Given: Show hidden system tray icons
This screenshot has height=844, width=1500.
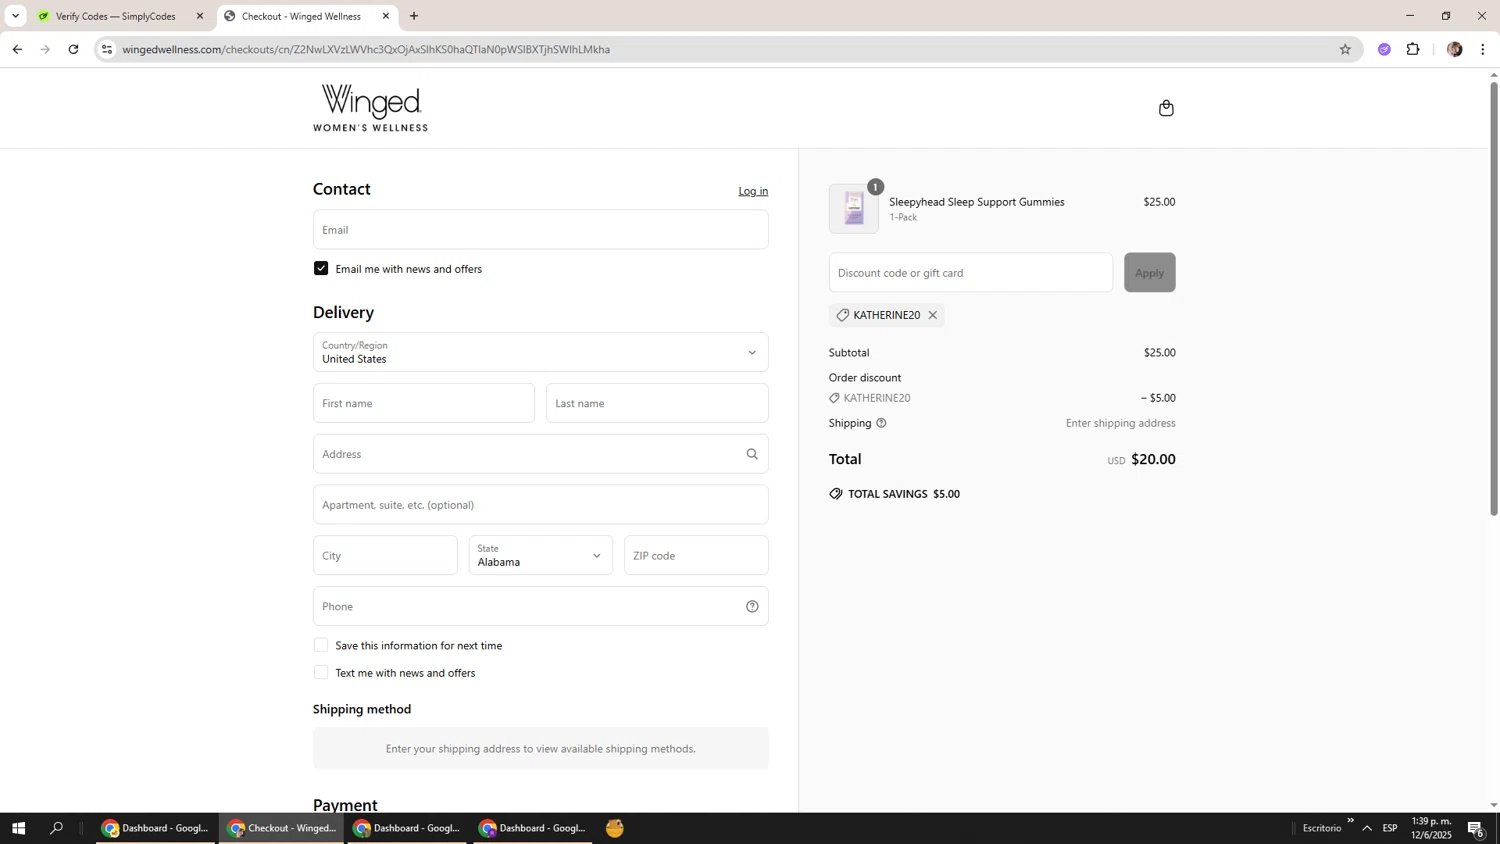Looking at the screenshot, I should click(x=1366, y=828).
